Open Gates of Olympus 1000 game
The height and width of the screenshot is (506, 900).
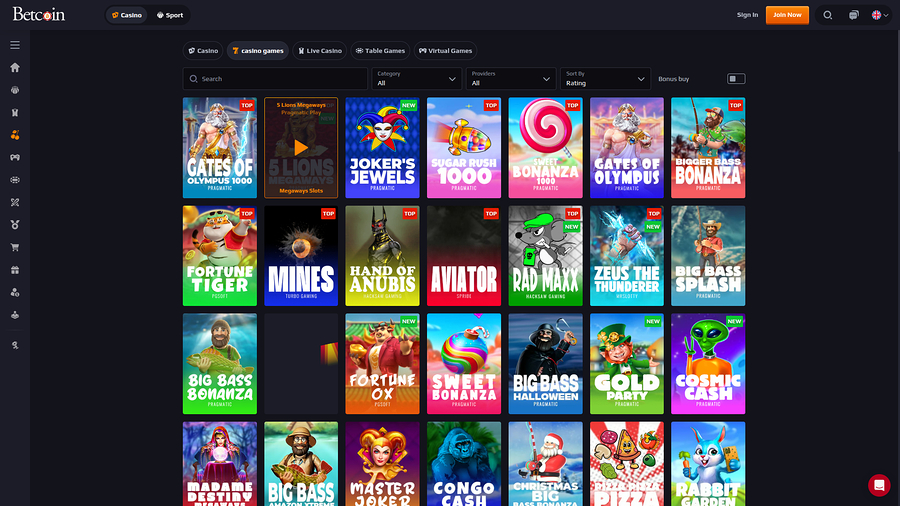click(220, 147)
